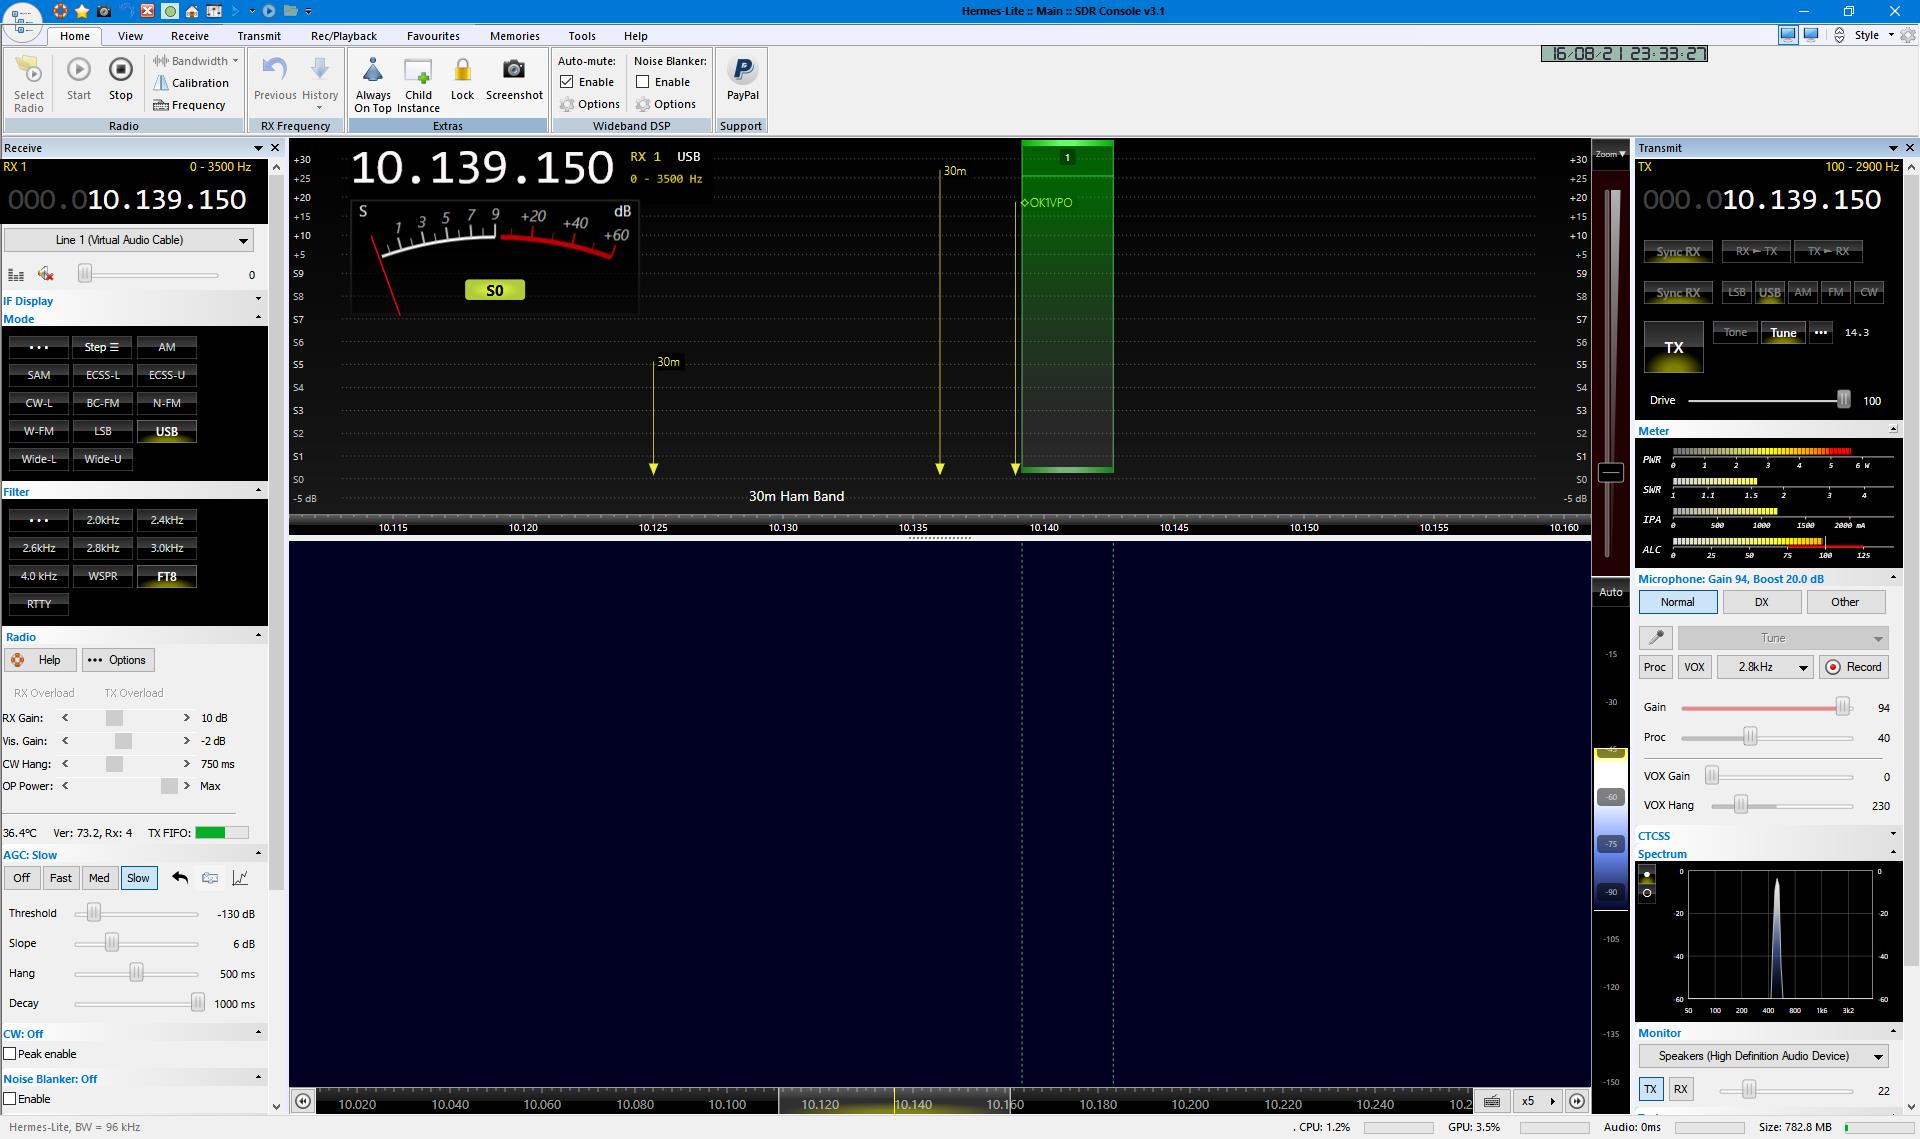This screenshot has width=1920, height=1139.
Task: Open Child Instance from ribbon
Action: pos(418,72)
